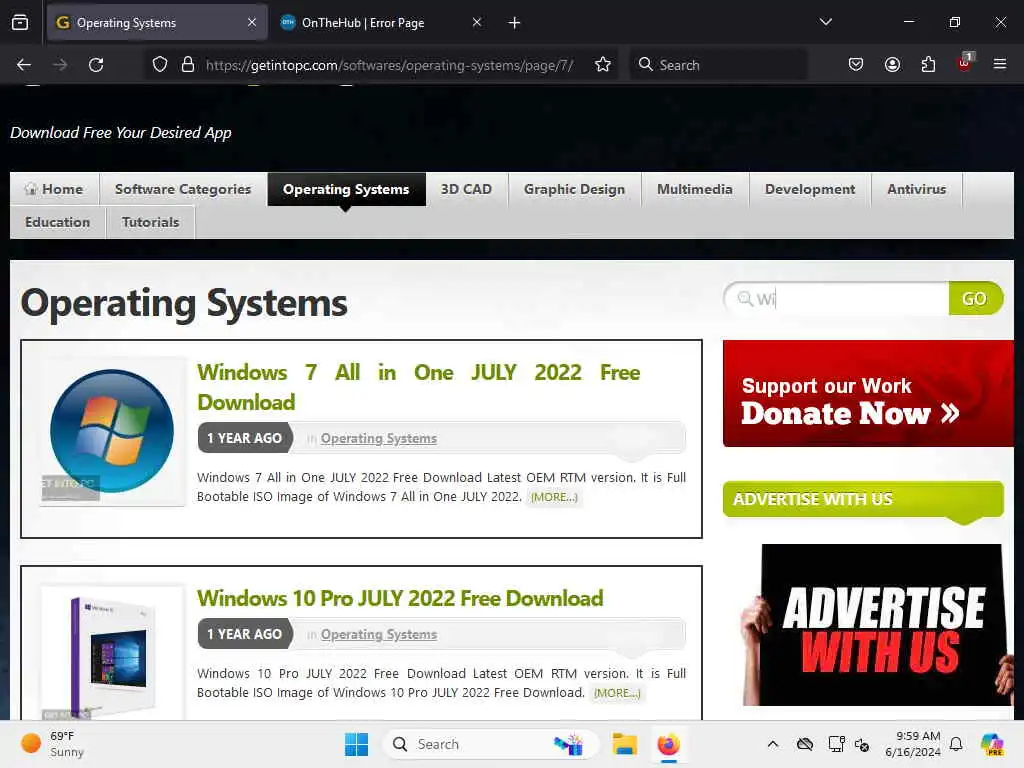The height and width of the screenshot is (768, 1024).
Task: Click Operating Systems link under Windows 7 post
Action: point(379,438)
